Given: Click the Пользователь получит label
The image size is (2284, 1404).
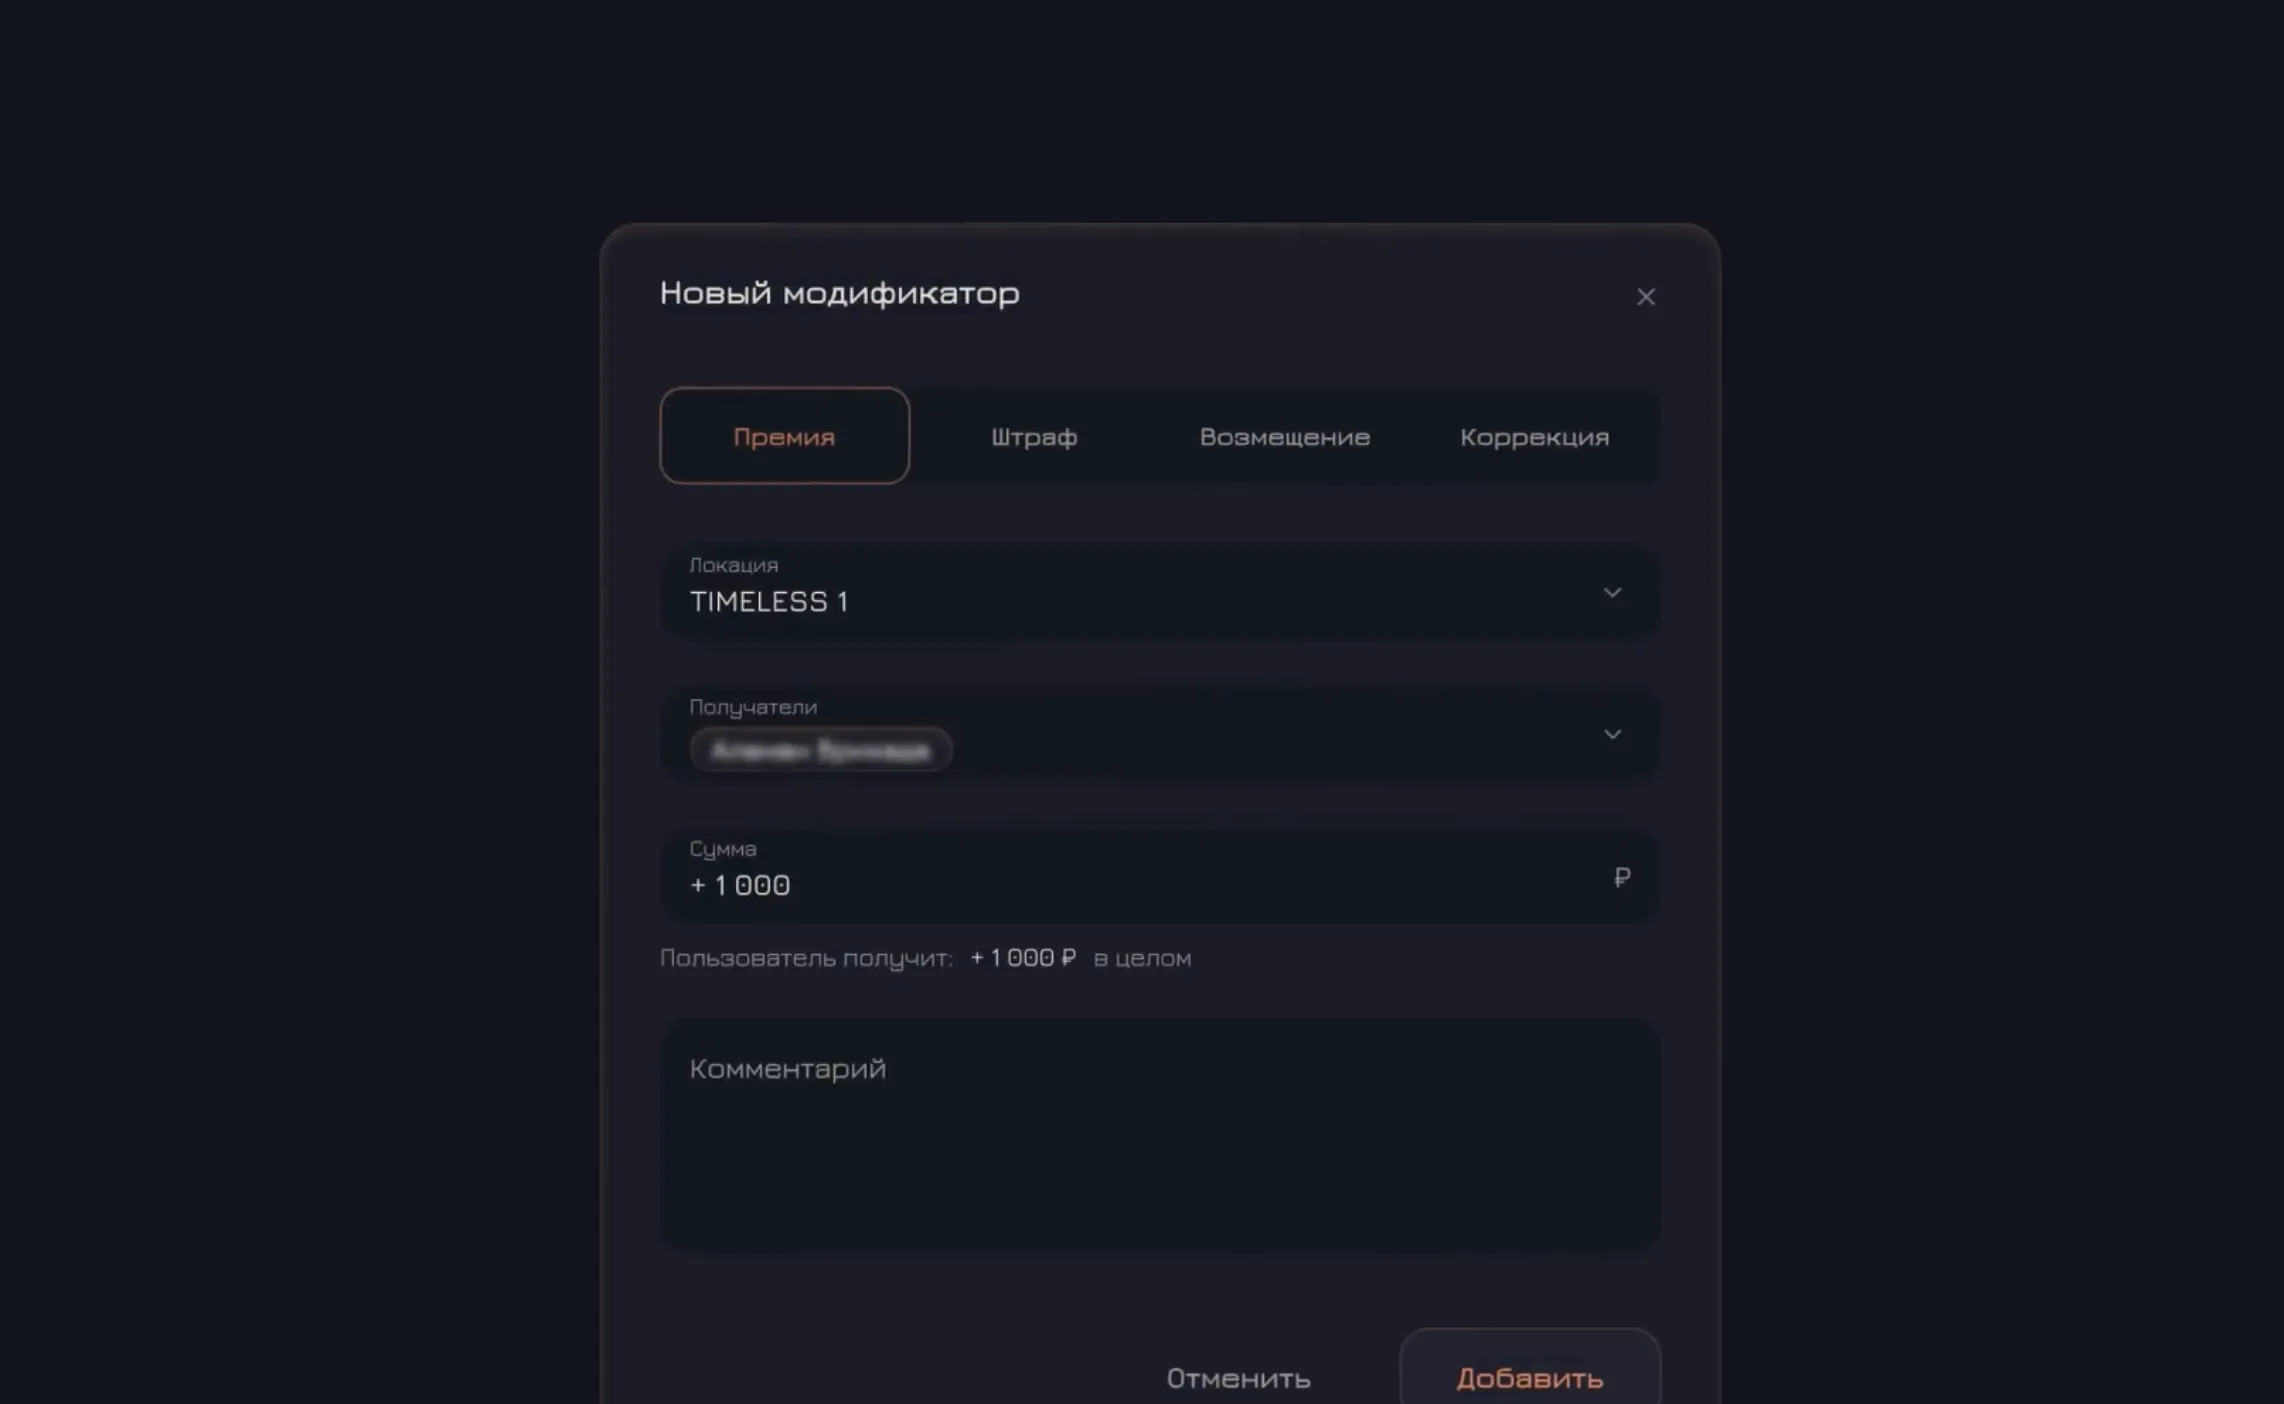Looking at the screenshot, I should tap(806, 958).
